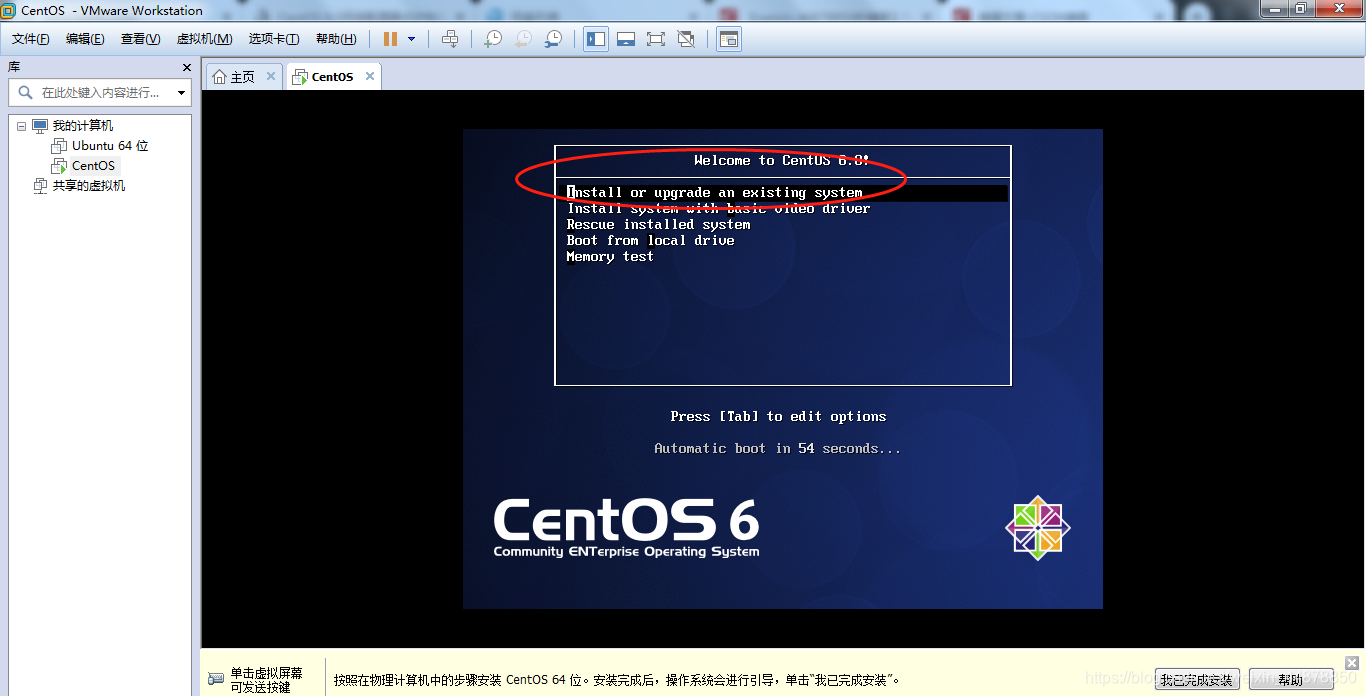1366x696 pixels.
Task: Maximize the VMware Workstation window
Action: click(1301, 9)
